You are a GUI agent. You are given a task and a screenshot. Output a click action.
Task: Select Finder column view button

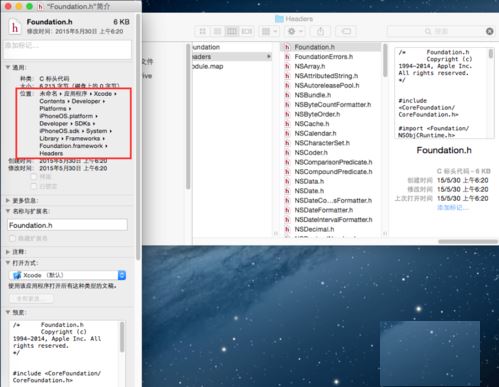pos(232,31)
